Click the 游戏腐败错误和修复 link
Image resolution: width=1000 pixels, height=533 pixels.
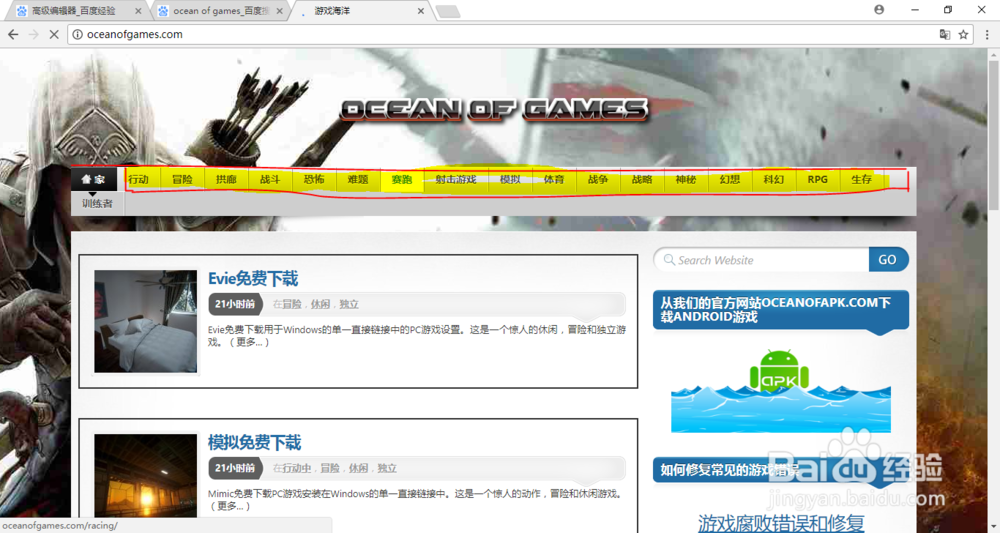tap(781, 524)
